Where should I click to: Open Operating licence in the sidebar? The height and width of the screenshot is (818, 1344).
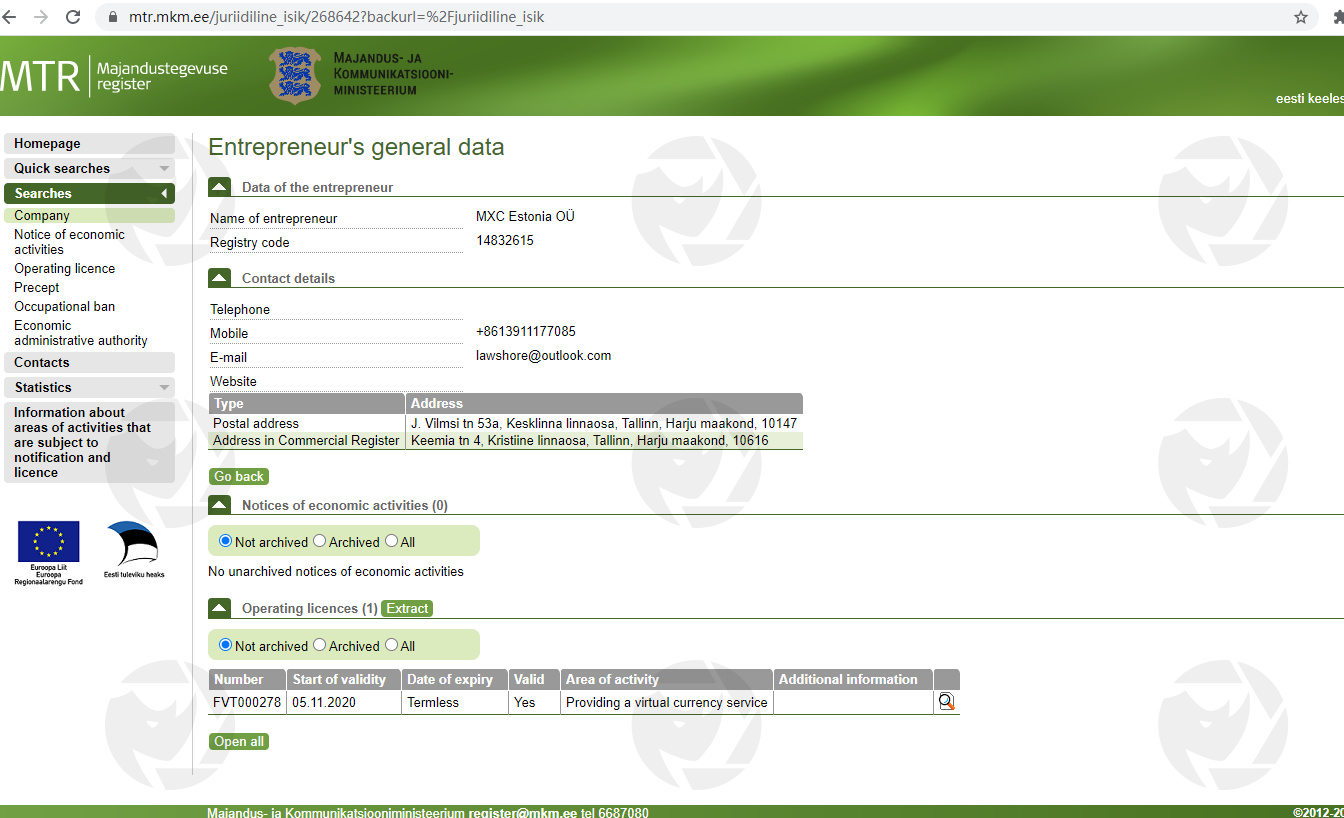click(65, 268)
